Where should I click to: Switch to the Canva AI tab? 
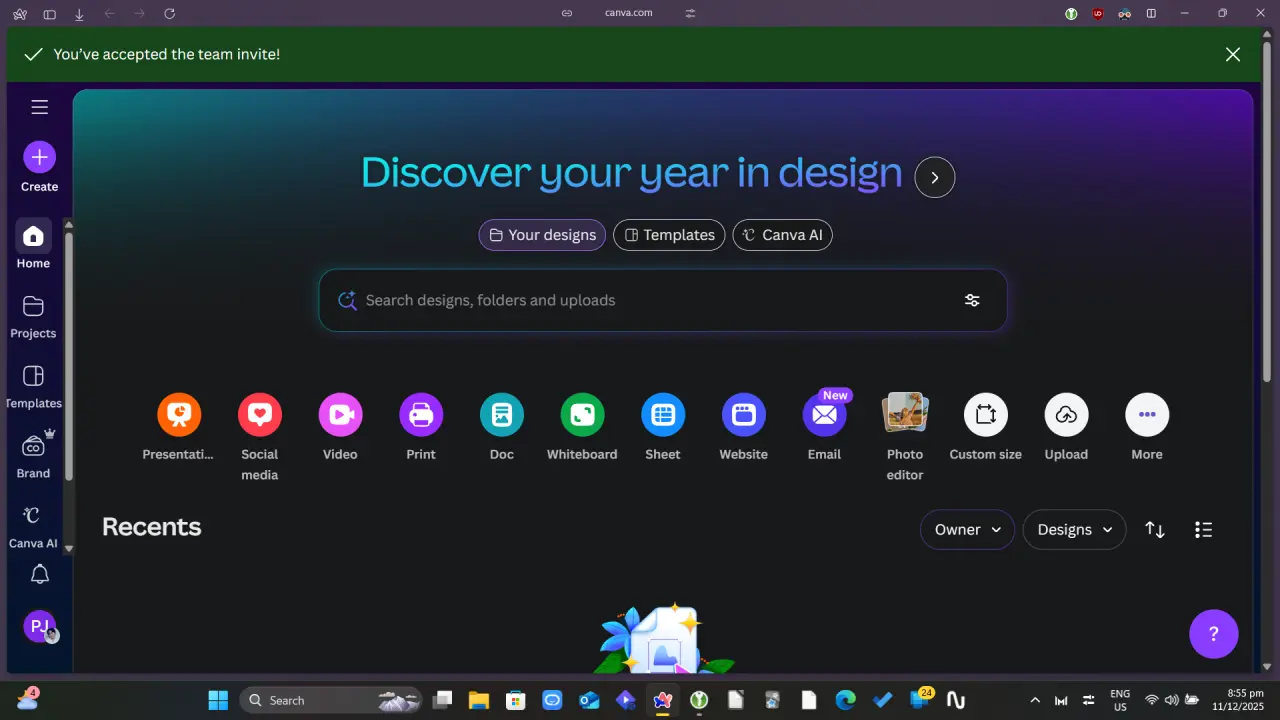pos(783,235)
